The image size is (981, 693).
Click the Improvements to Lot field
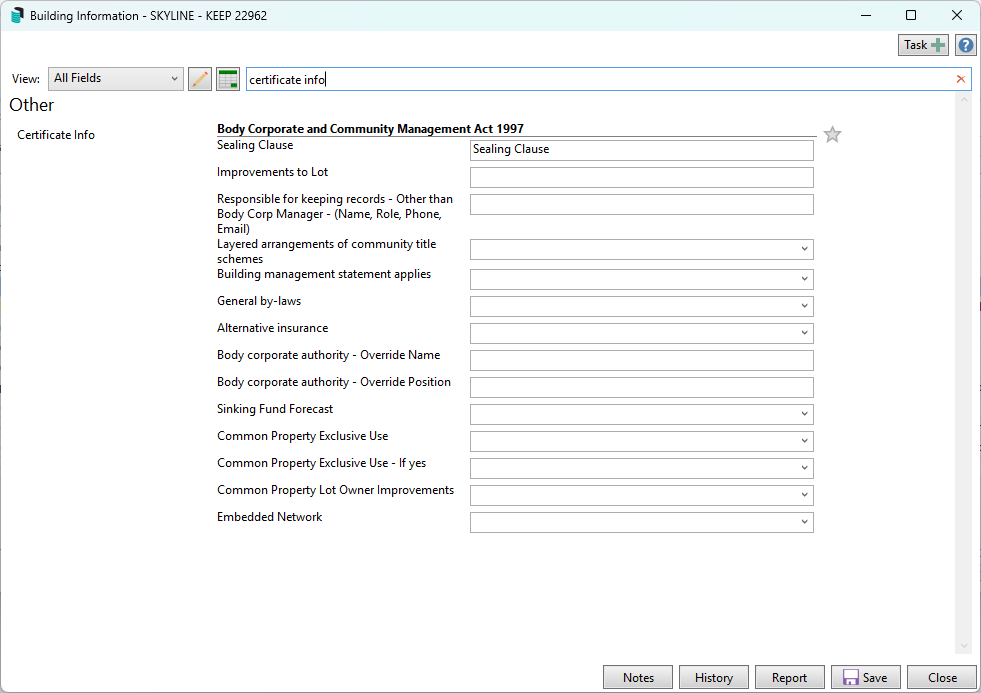point(641,177)
